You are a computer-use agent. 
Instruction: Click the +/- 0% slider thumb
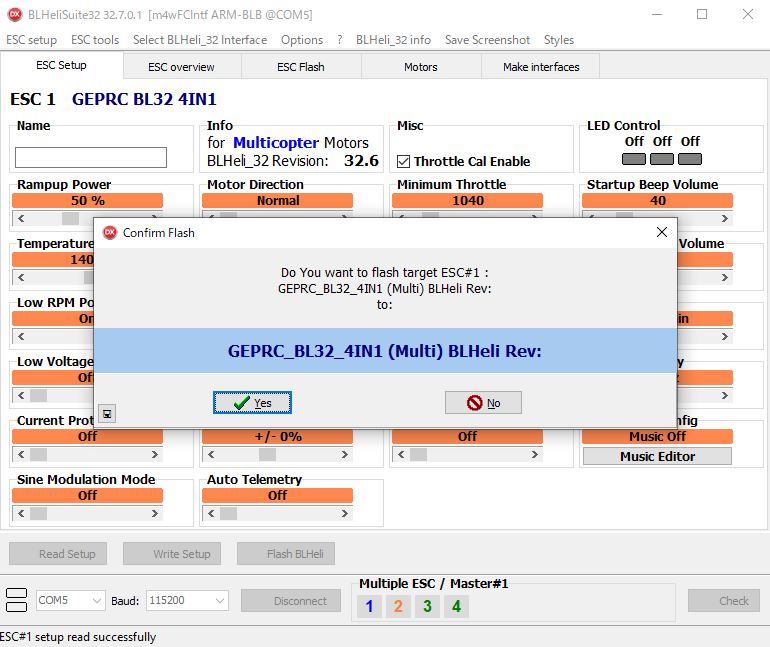pos(267,455)
